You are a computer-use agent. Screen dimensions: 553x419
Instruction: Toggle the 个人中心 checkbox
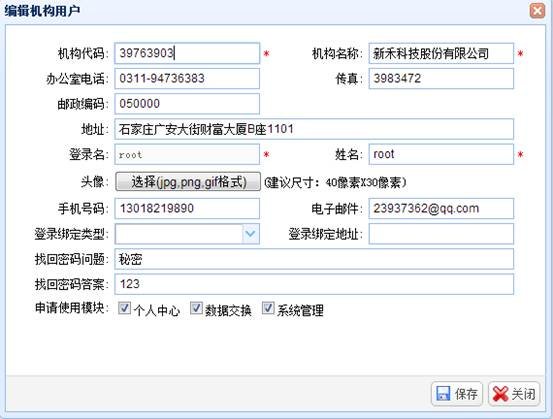coord(124,308)
